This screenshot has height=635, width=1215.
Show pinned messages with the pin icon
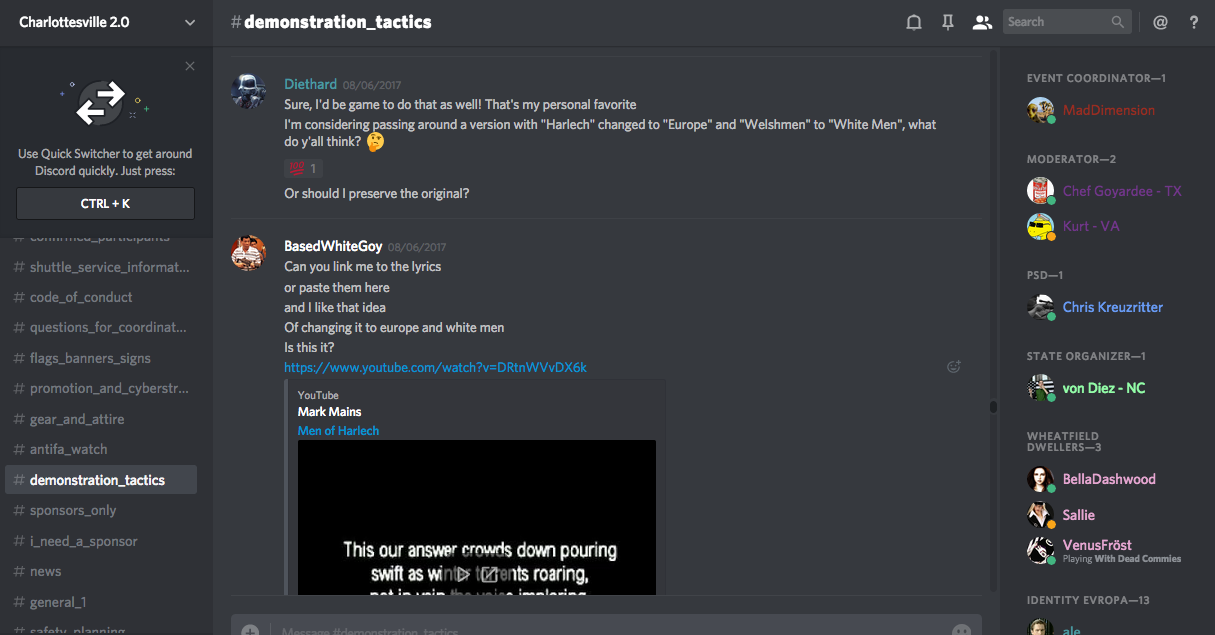tap(947, 22)
